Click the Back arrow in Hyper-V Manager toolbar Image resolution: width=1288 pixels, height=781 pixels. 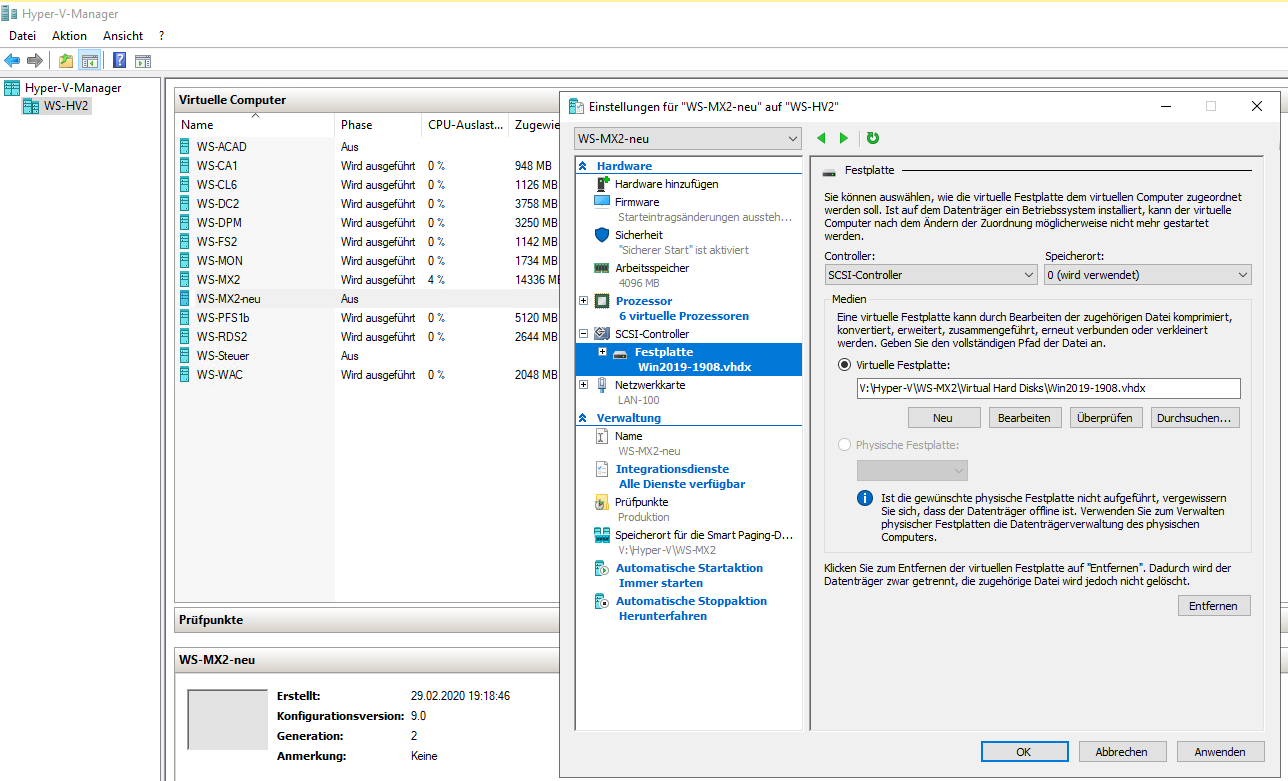tap(12, 60)
